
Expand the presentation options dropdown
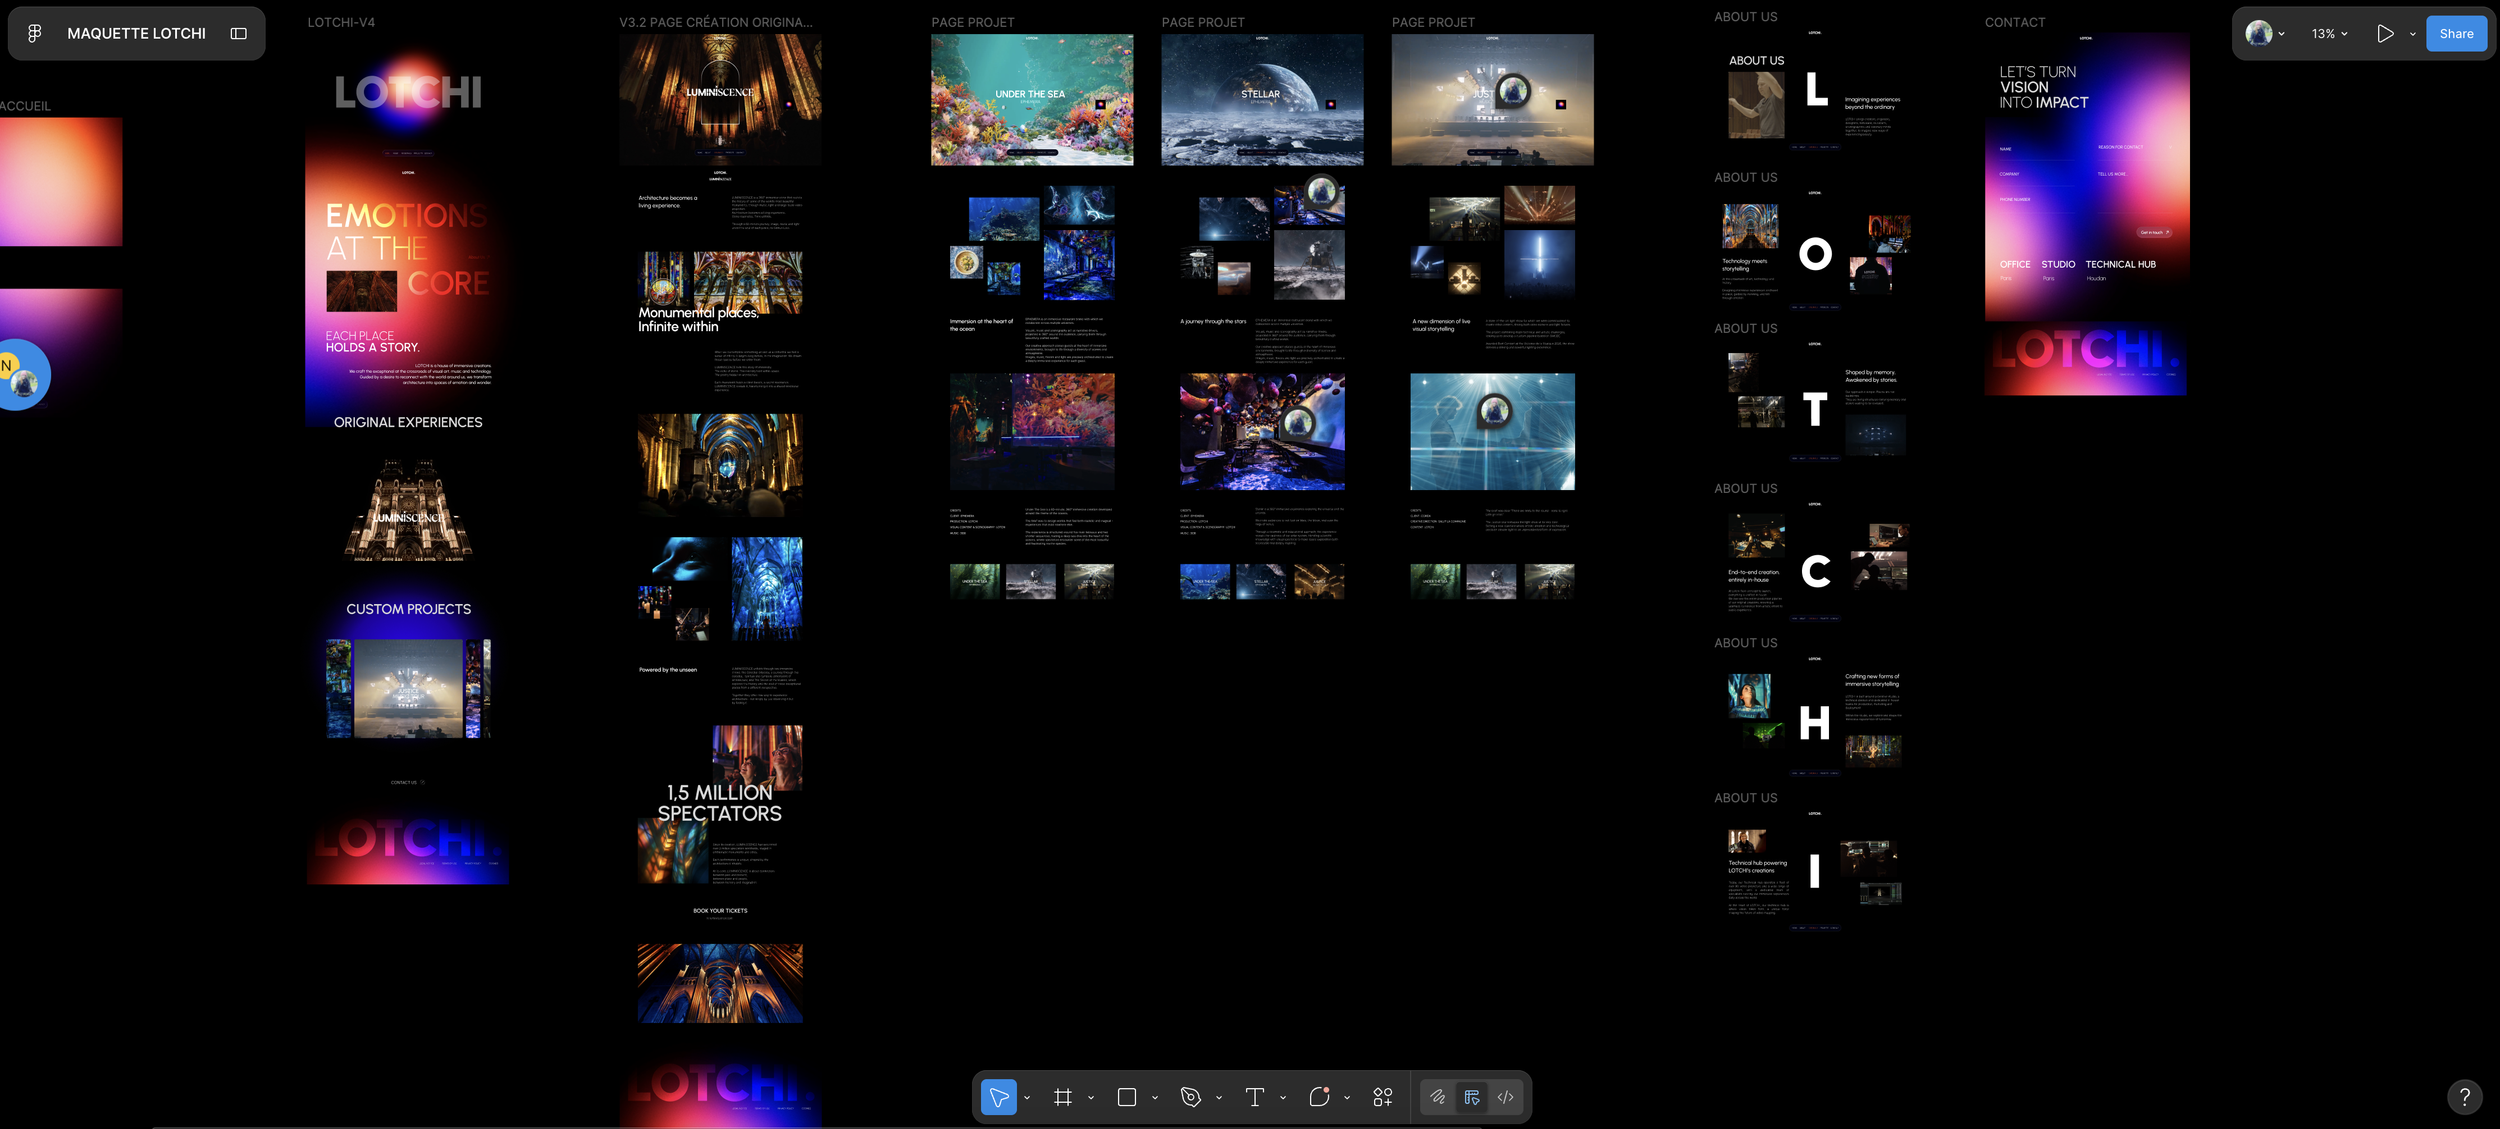[x=2413, y=34]
